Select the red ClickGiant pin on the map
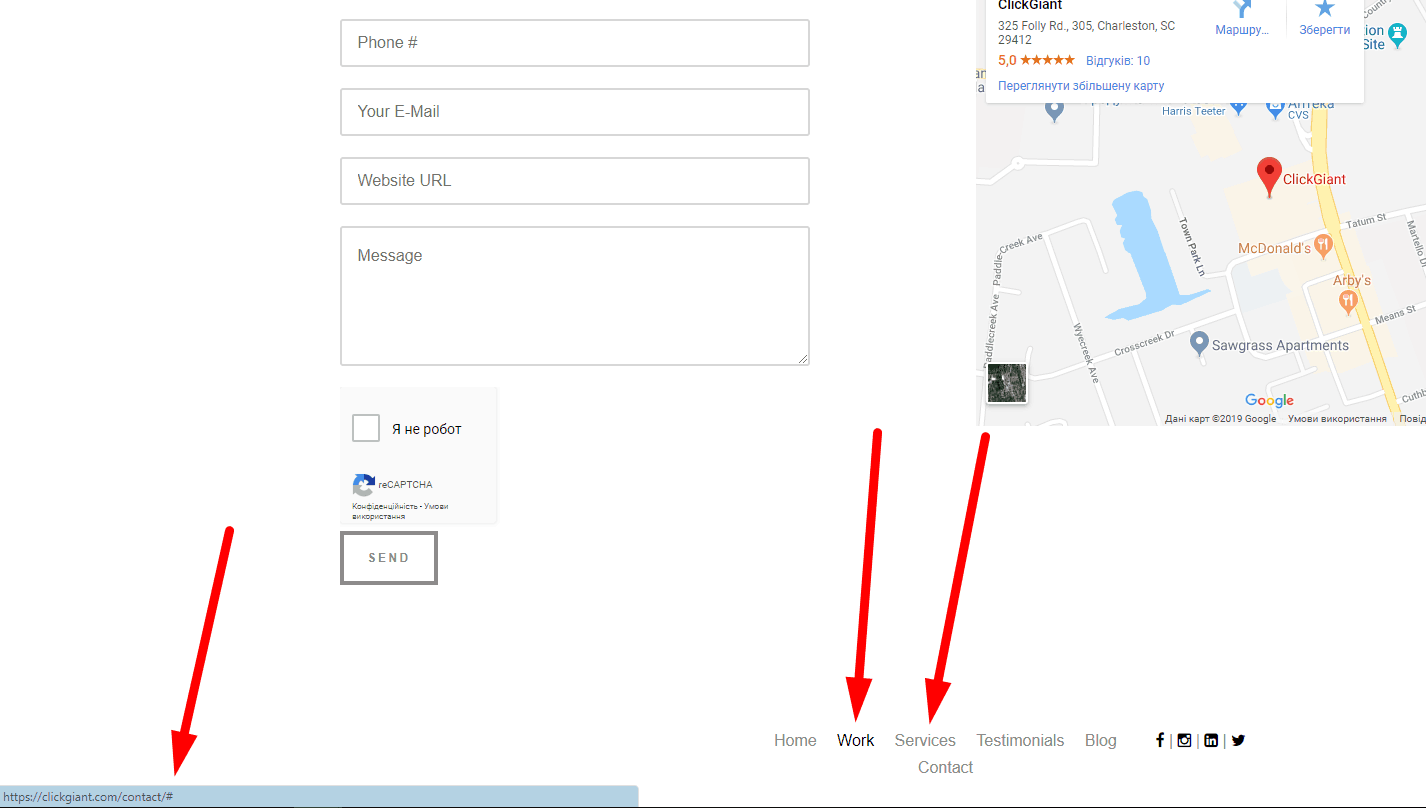The height and width of the screenshot is (808, 1426). [x=1269, y=172]
